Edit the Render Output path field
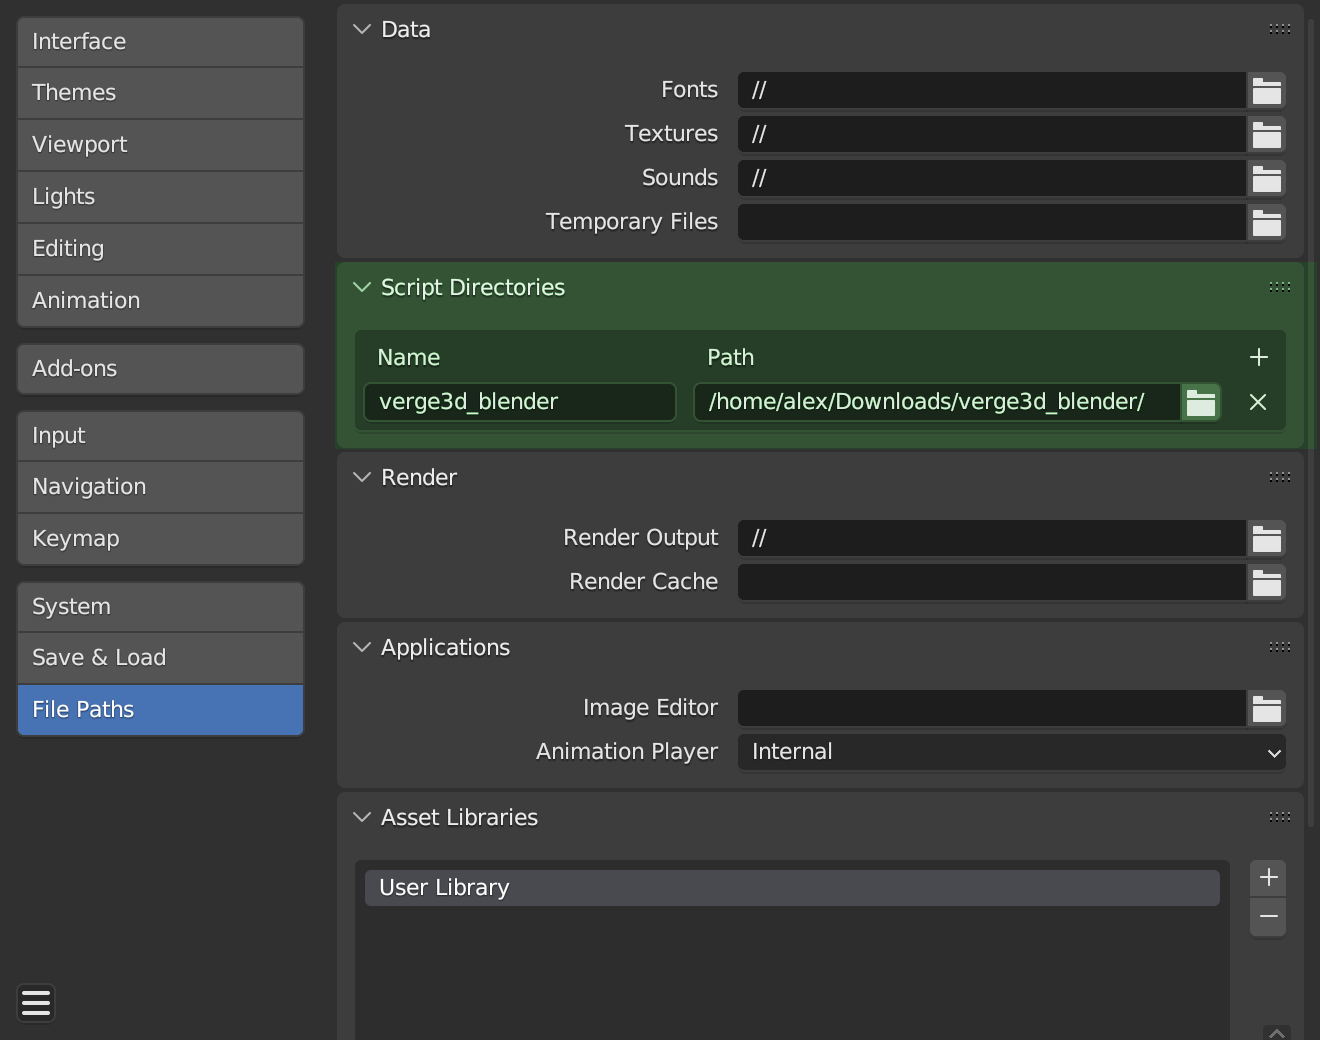 992,538
